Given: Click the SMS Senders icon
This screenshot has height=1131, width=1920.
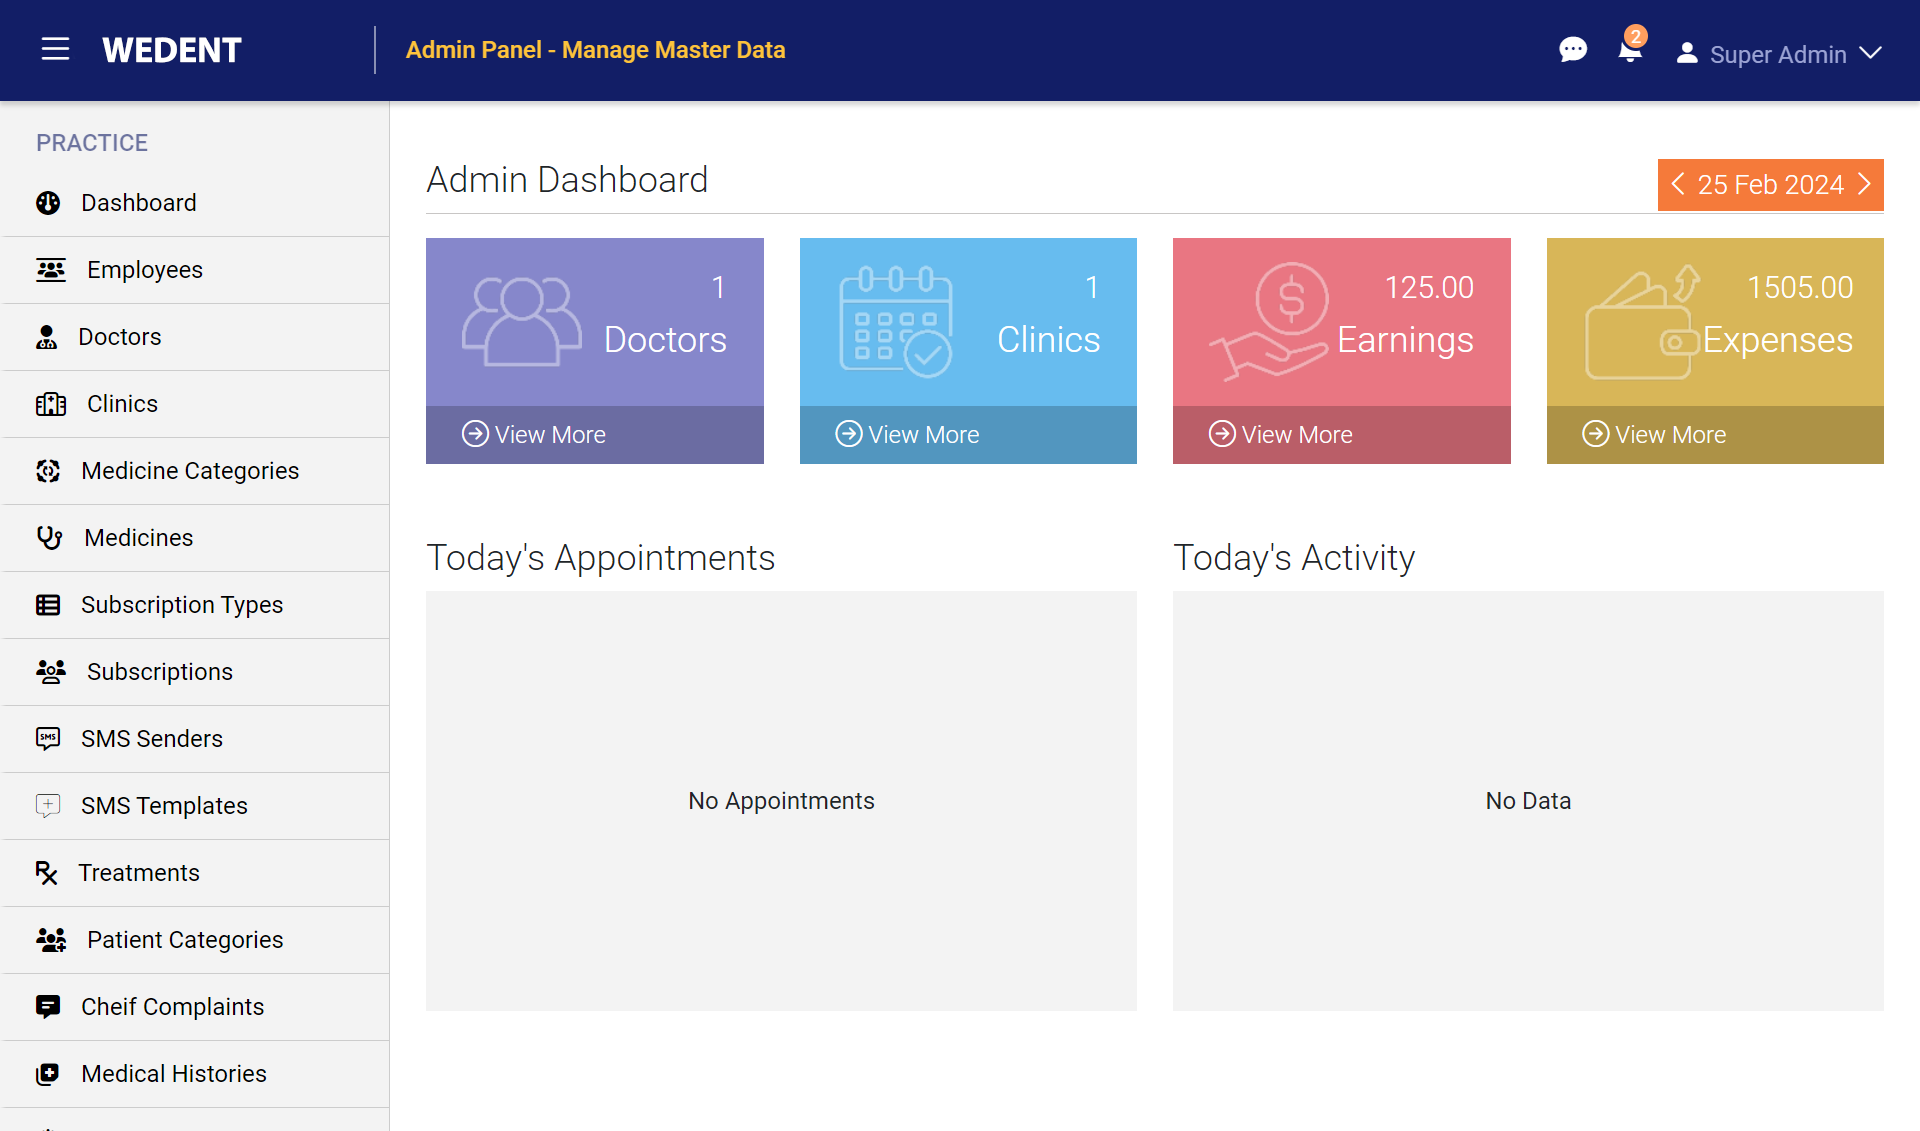Looking at the screenshot, I should point(47,739).
